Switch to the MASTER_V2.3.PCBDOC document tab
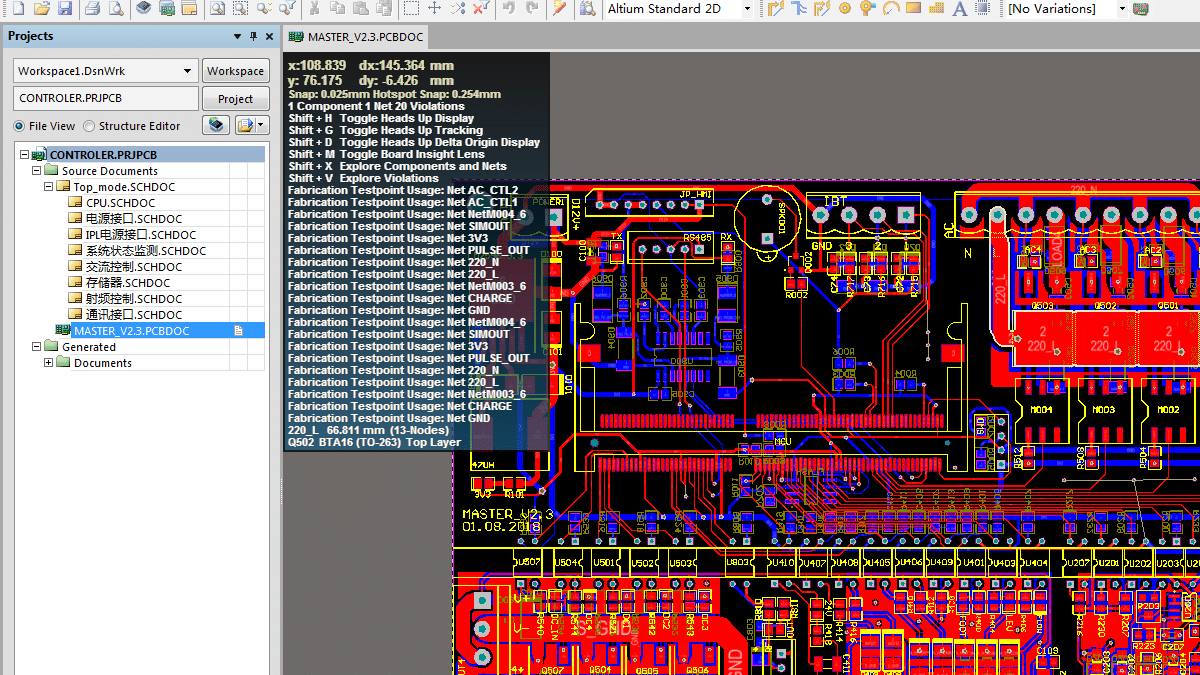Viewport: 1200px width, 675px height. [358, 37]
